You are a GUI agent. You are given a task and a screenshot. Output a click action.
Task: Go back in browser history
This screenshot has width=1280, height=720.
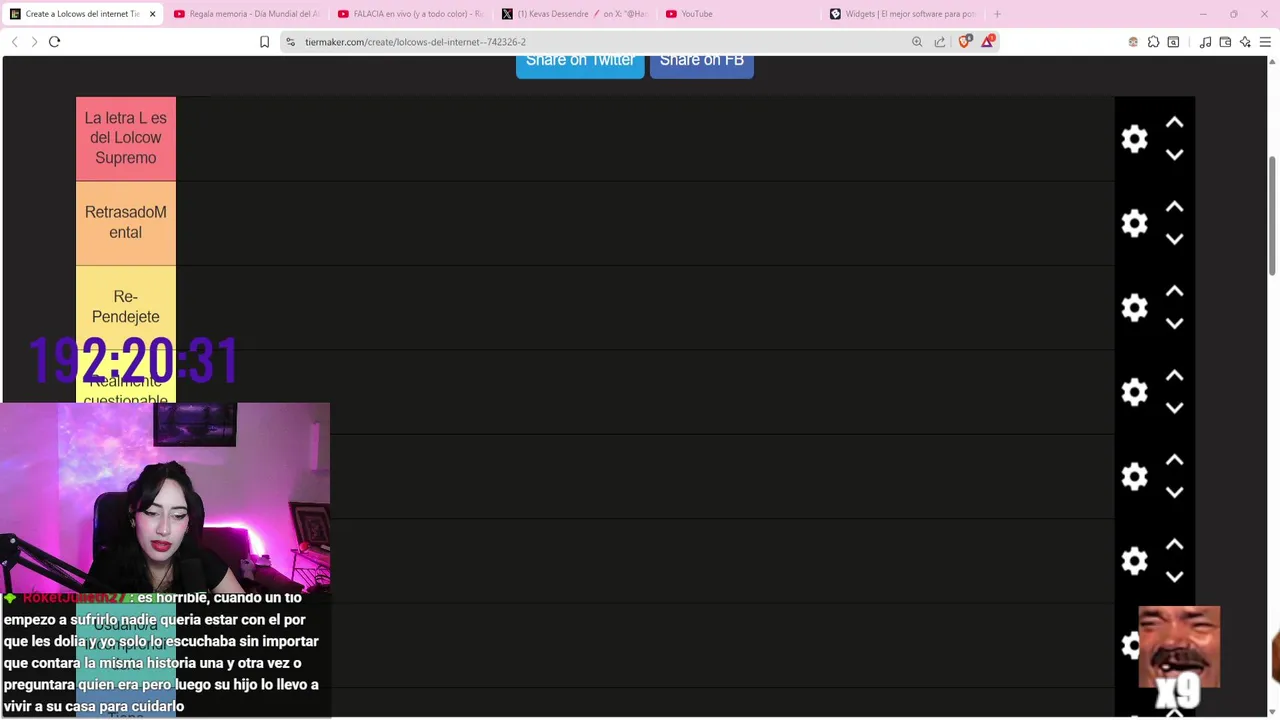coord(14,42)
